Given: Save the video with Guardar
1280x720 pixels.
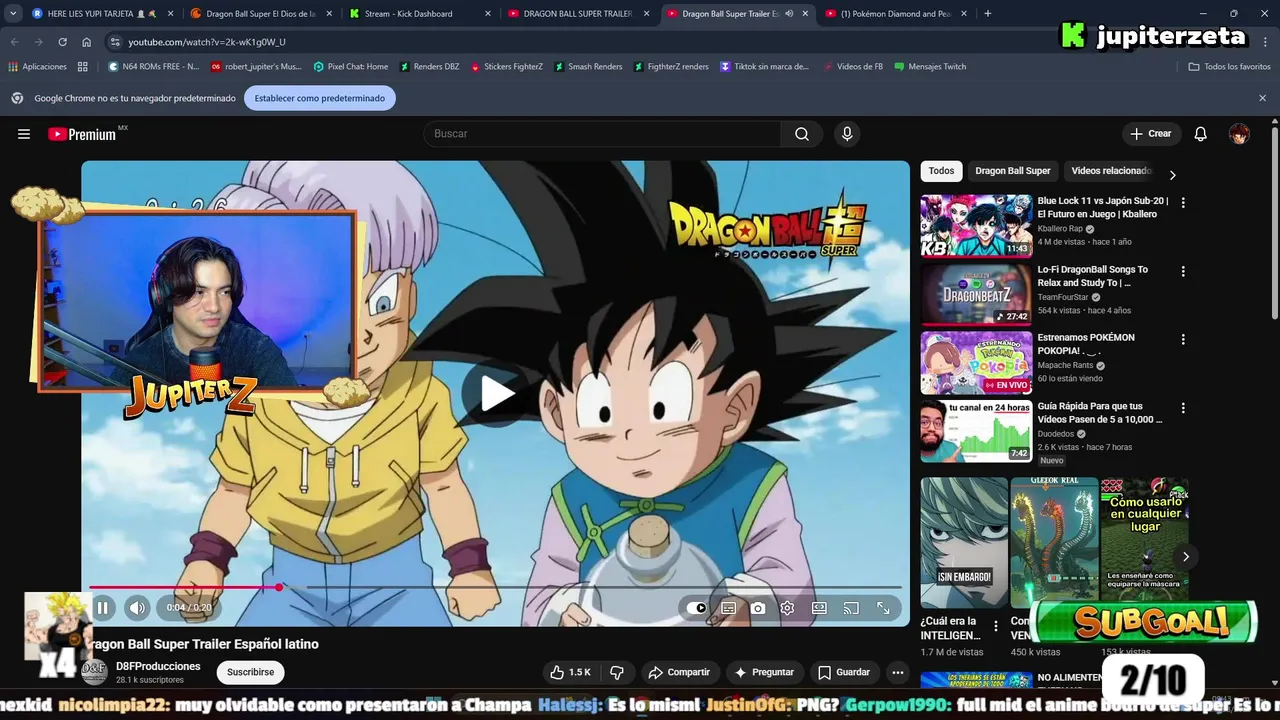Looking at the screenshot, I should pyautogui.click(x=845, y=673).
